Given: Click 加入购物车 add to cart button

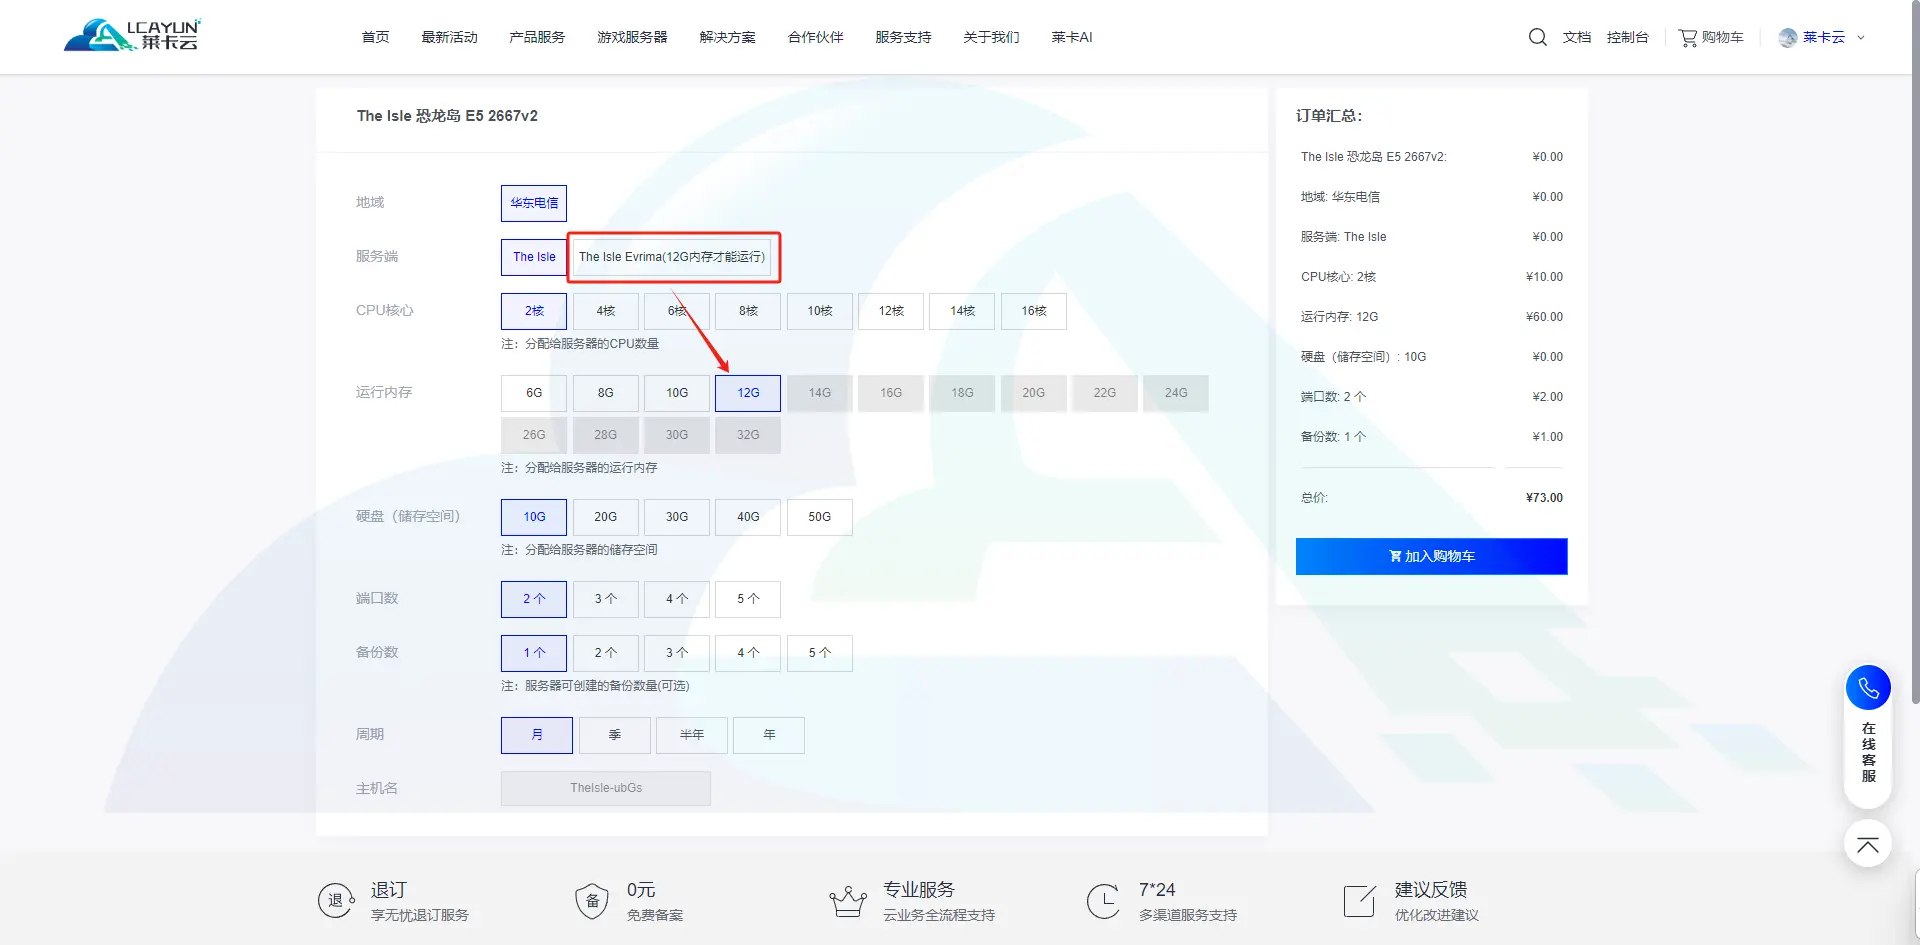Looking at the screenshot, I should [x=1432, y=557].
